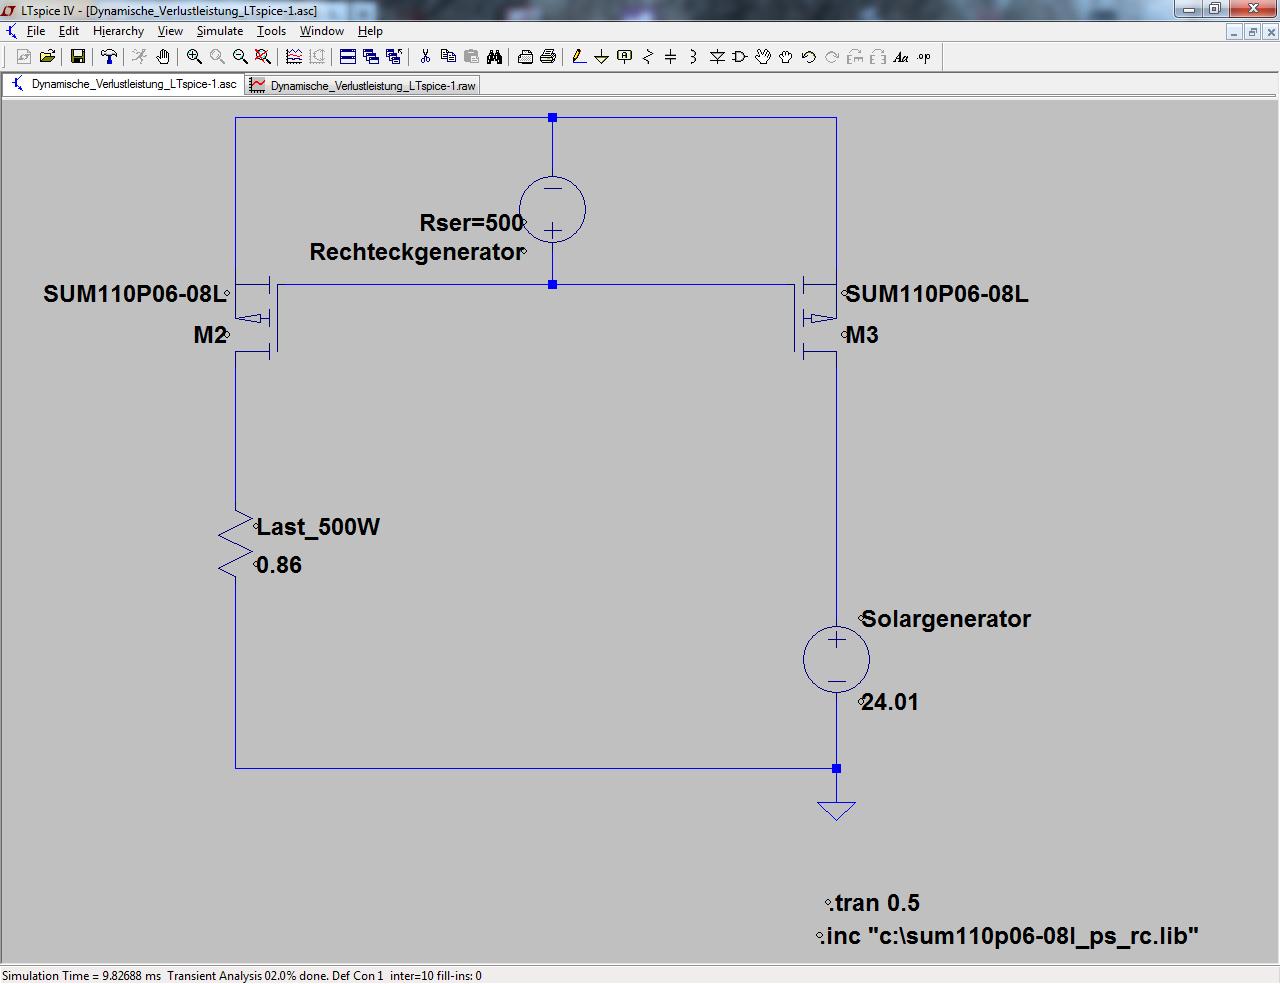Viewport: 1280px width, 984px height.
Task: Click the M2 MOSFET symbol
Action: 257,318
